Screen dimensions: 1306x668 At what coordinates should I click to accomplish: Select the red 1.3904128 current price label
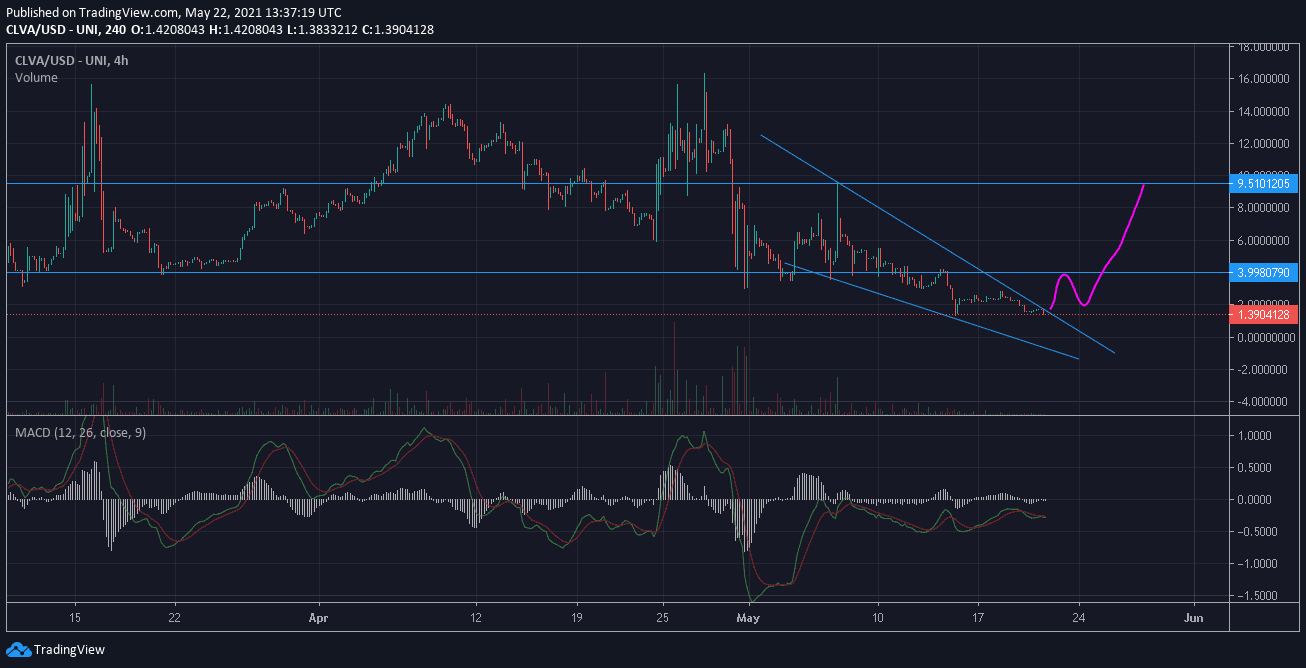(1266, 314)
